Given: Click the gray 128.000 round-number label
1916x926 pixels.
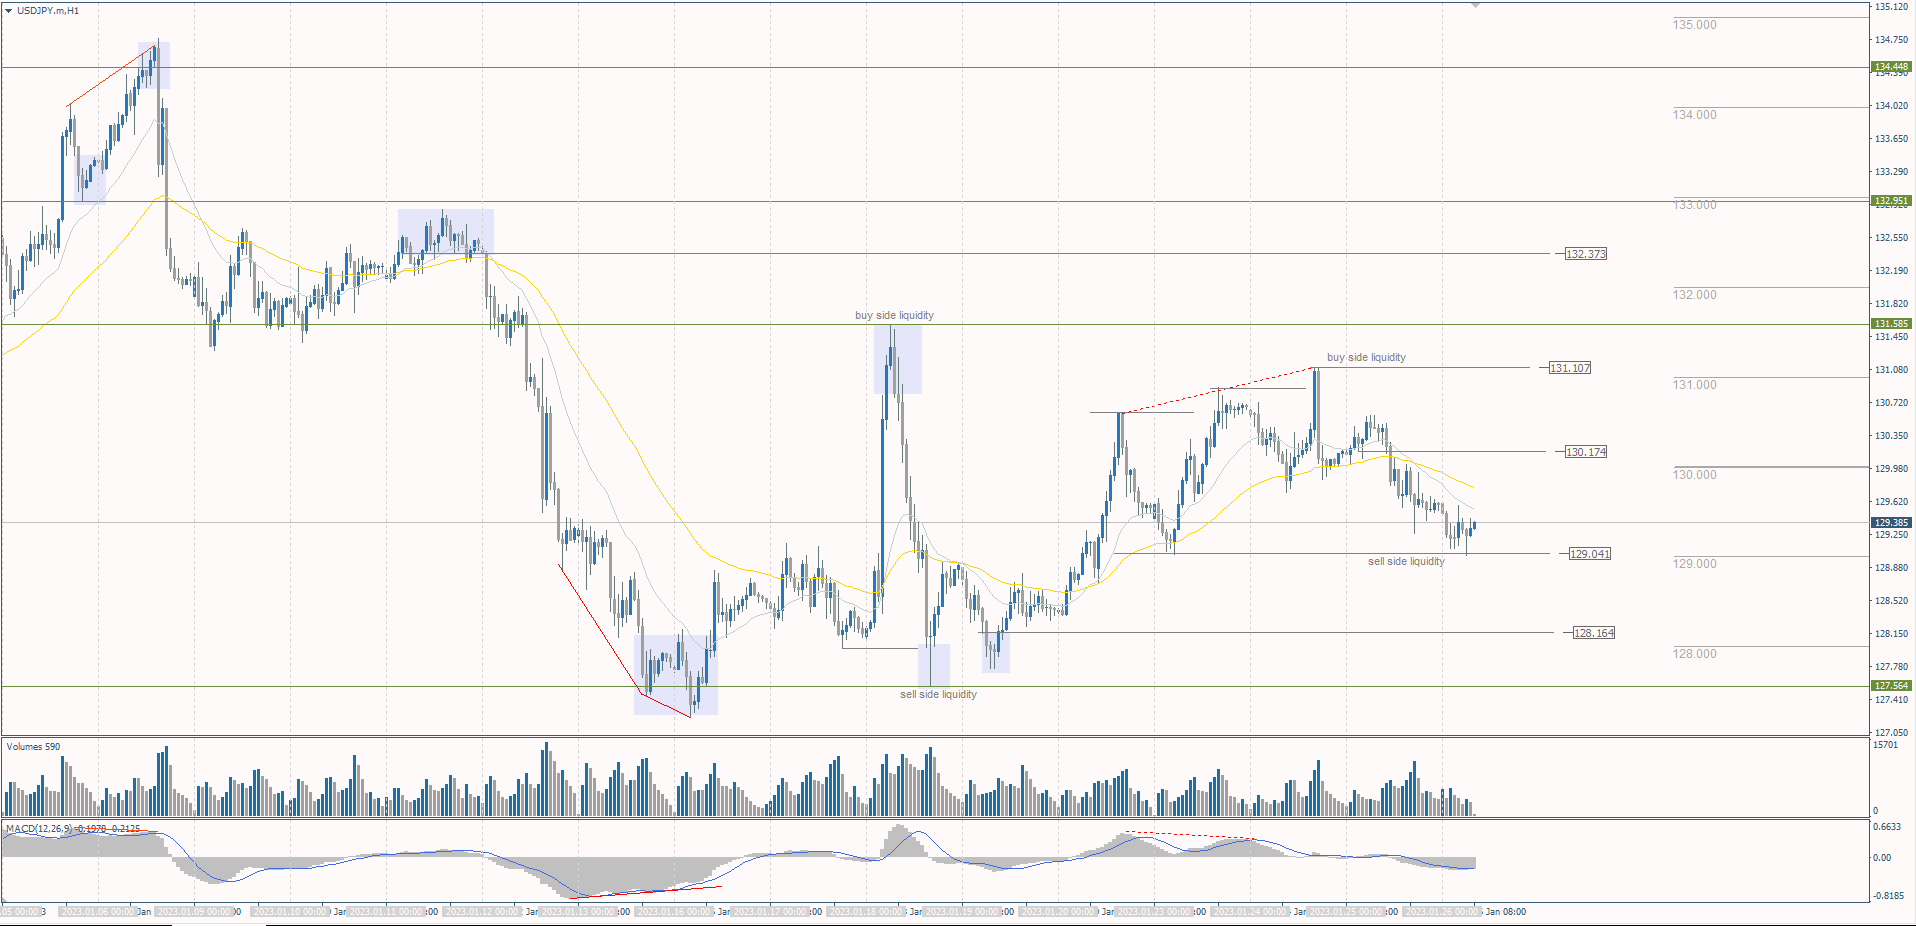Looking at the screenshot, I should click(1694, 654).
